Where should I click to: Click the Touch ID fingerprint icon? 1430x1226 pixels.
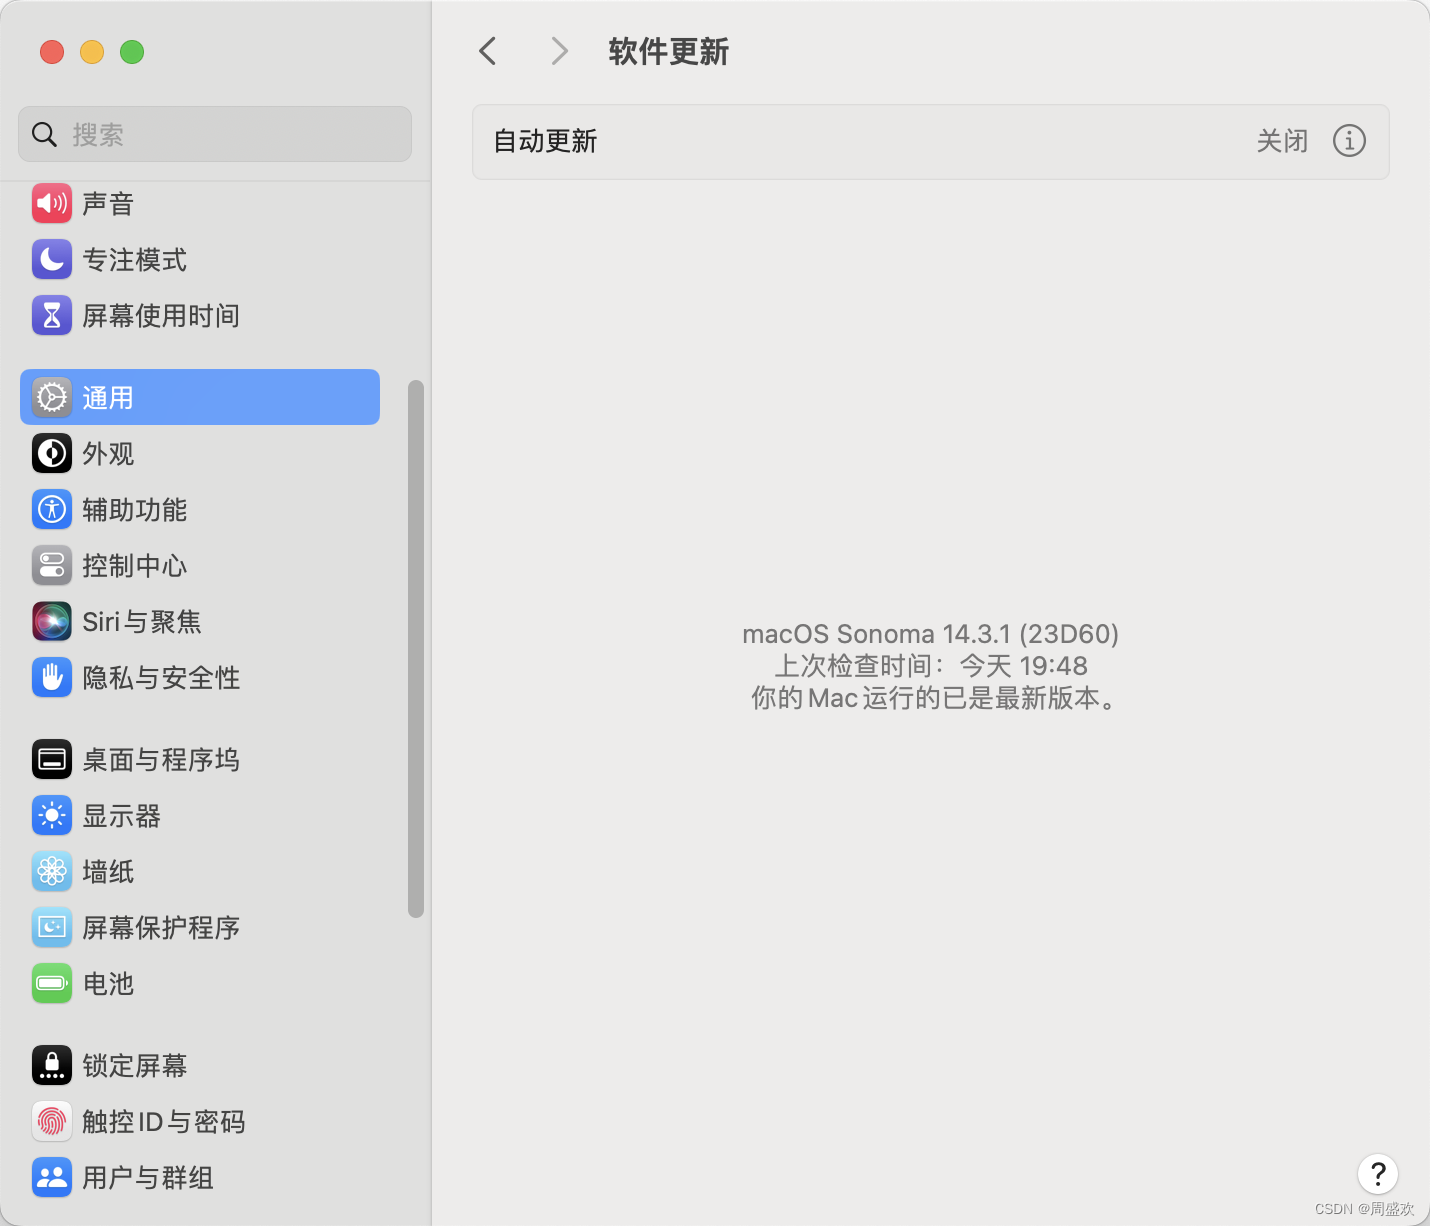point(52,1121)
